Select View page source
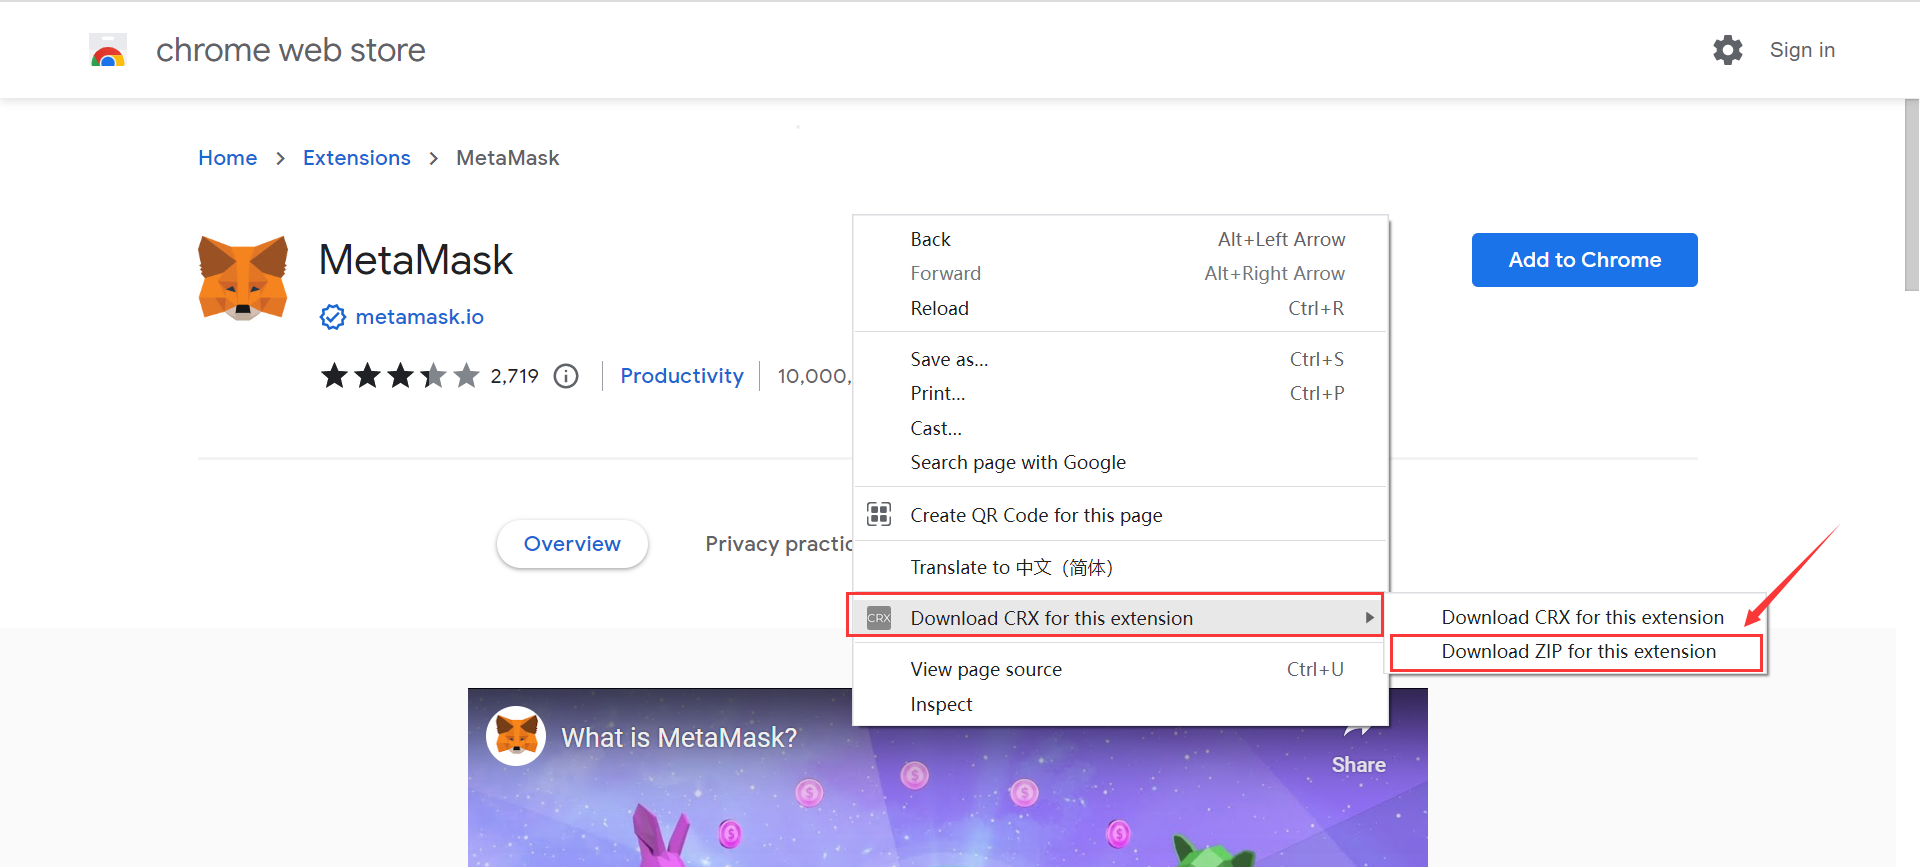Viewport: 1920px width, 867px height. (x=1120, y=669)
